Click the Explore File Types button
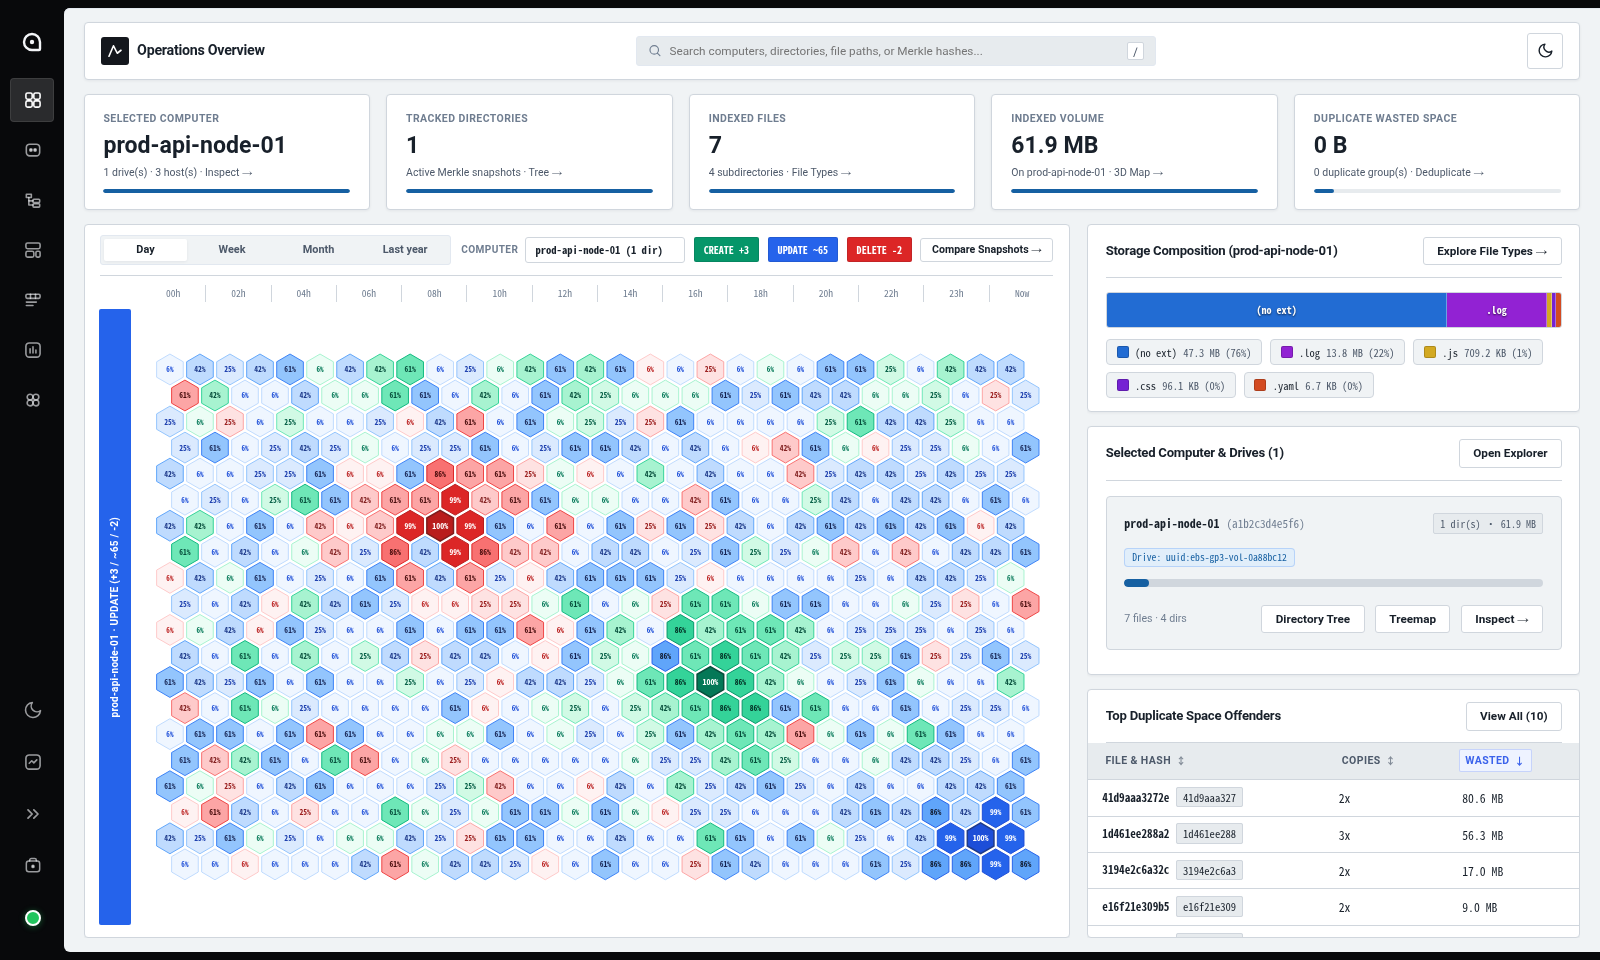 click(1492, 251)
